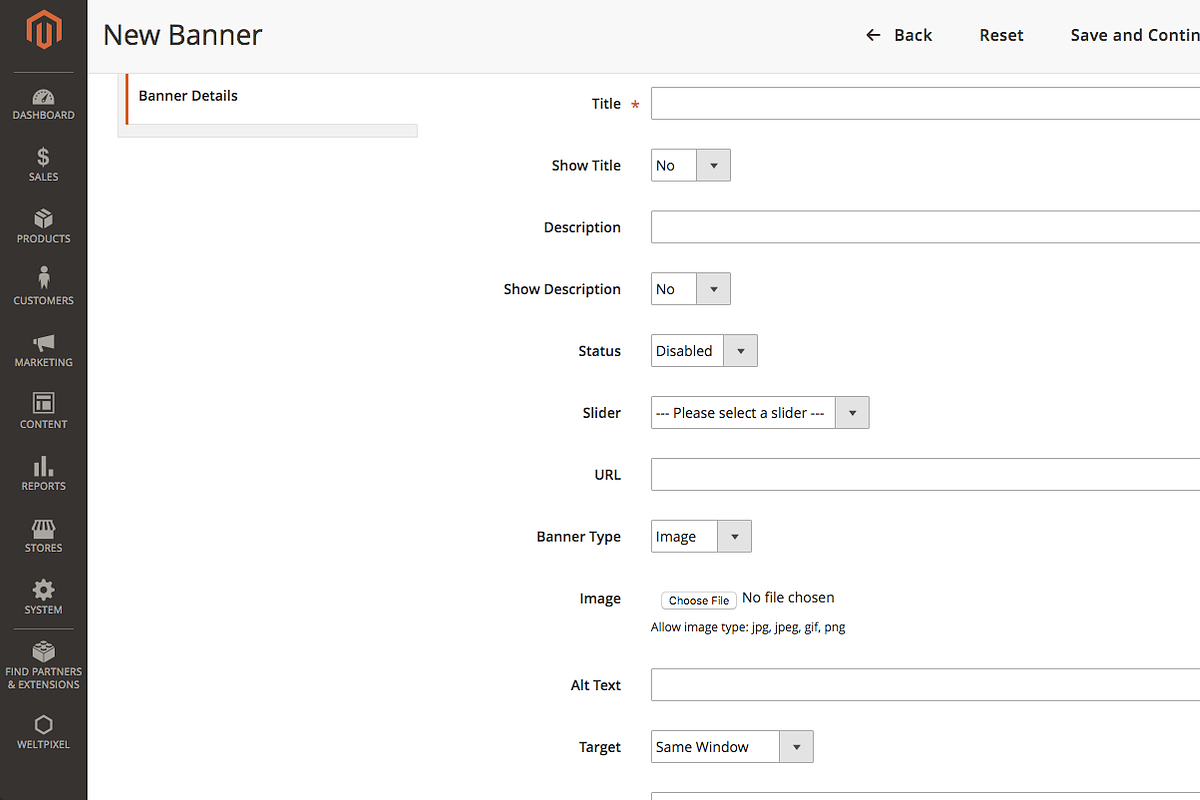Click the Show Title field label
Screen dimensions: 1200x800
pos(586,166)
